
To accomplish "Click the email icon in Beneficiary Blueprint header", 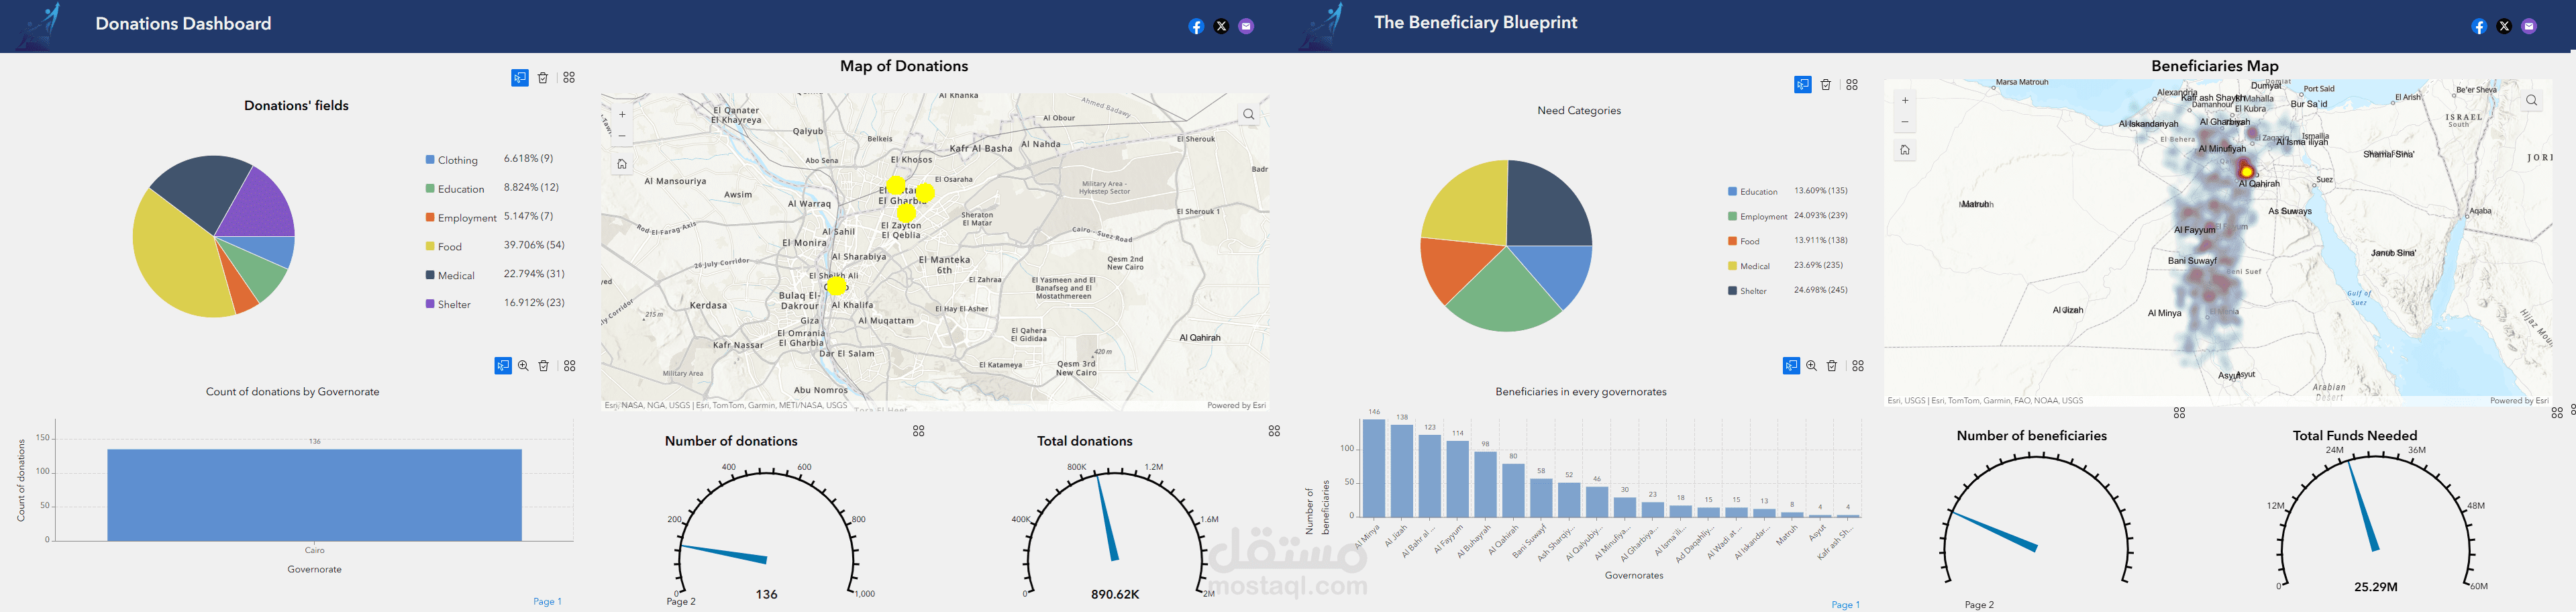I will pos(2529,27).
